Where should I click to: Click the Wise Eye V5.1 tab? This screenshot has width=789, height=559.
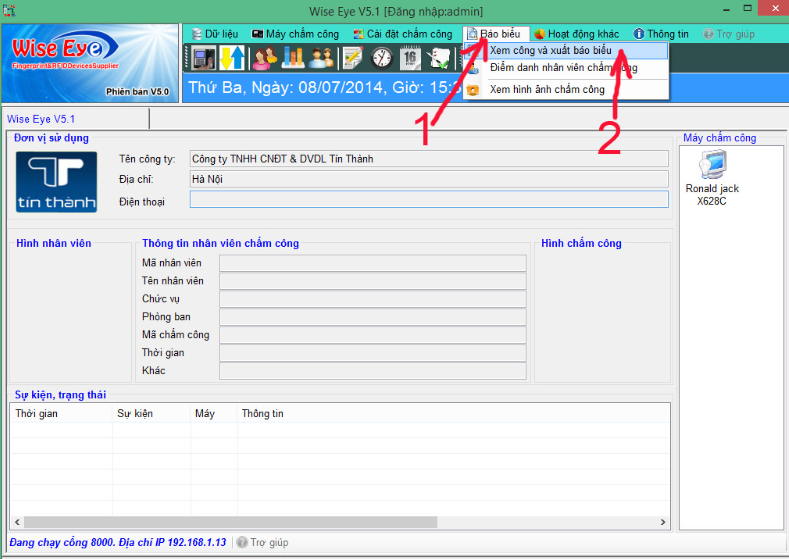(41, 119)
